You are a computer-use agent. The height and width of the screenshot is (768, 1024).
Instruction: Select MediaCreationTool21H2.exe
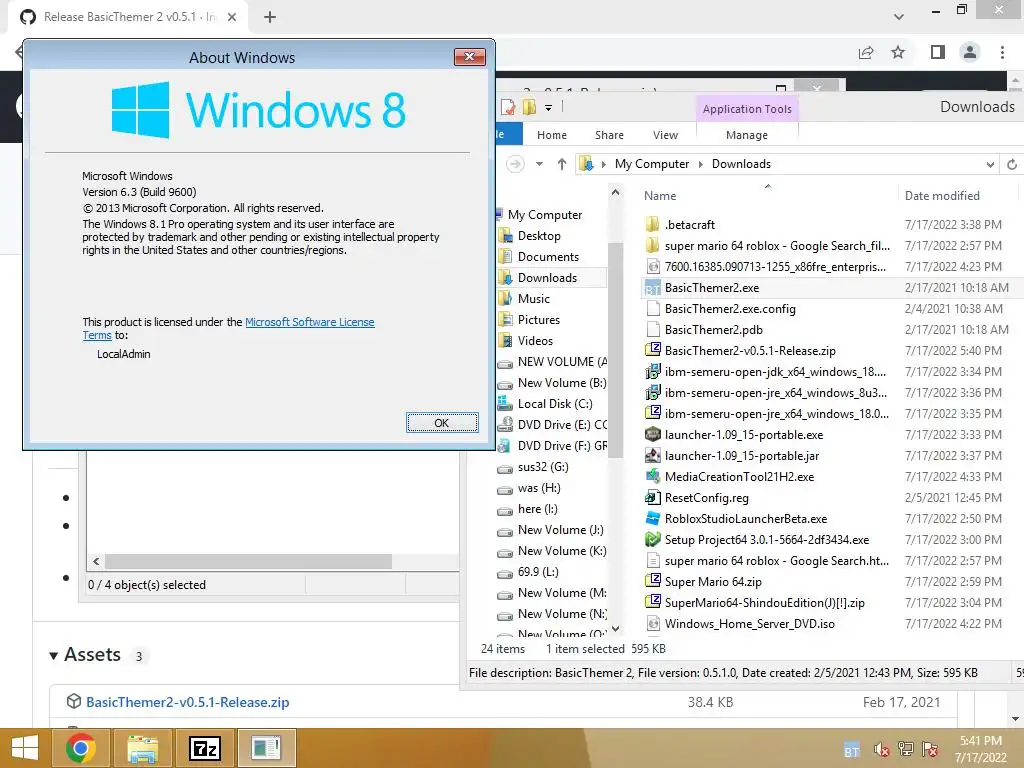[739, 477]
